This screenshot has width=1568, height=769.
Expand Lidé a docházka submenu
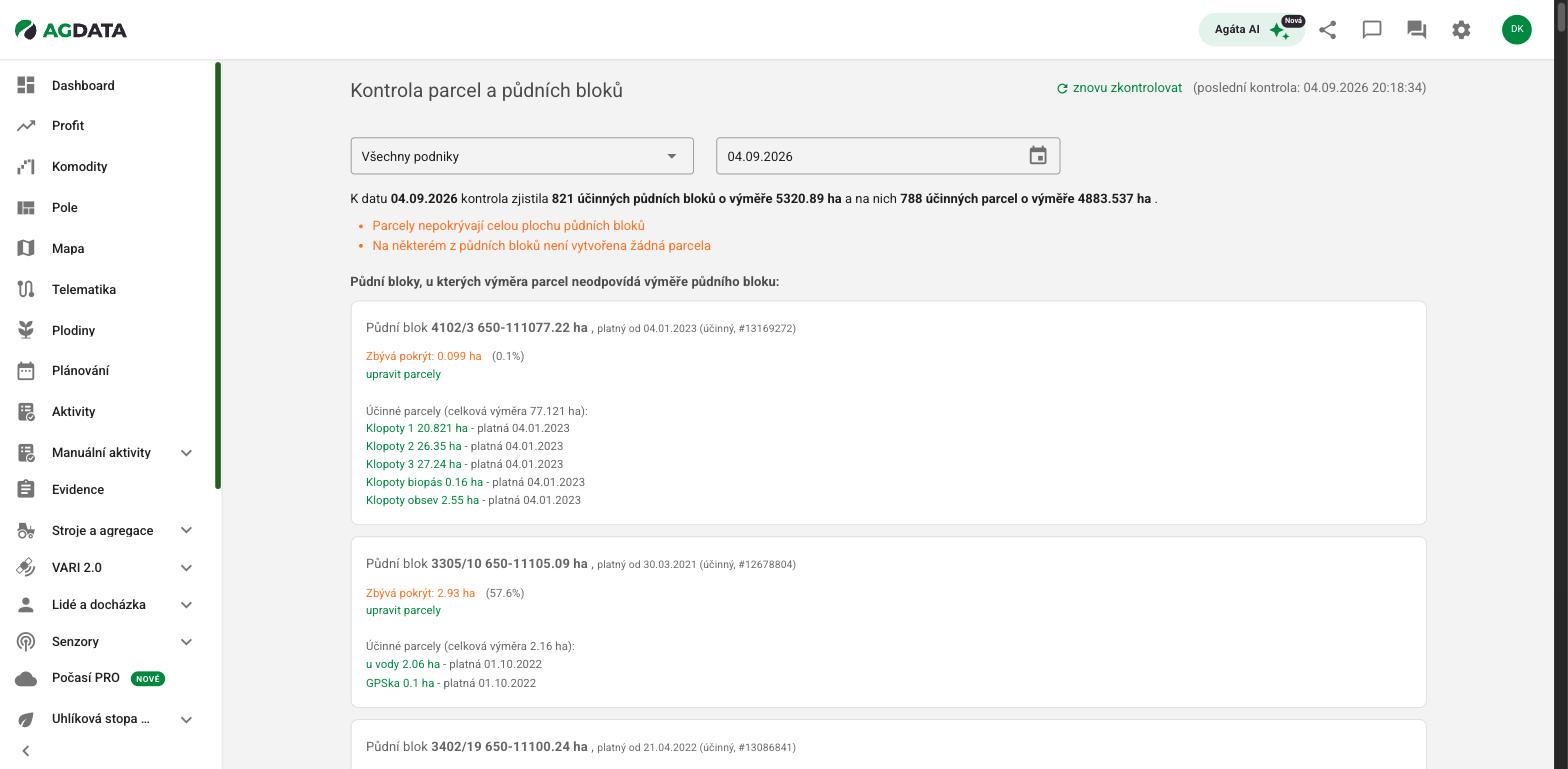click(186, 605)
